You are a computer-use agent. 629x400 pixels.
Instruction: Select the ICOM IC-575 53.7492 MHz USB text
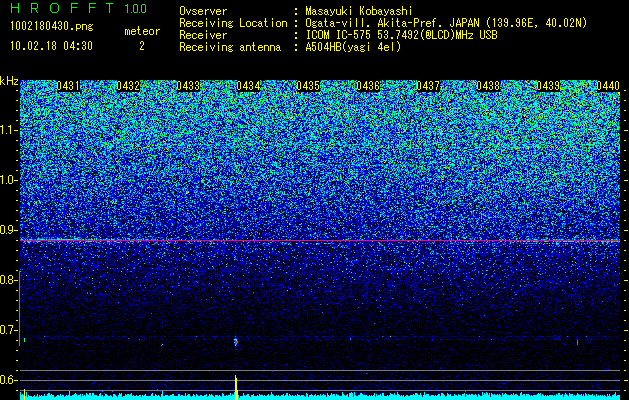(401, 35)
